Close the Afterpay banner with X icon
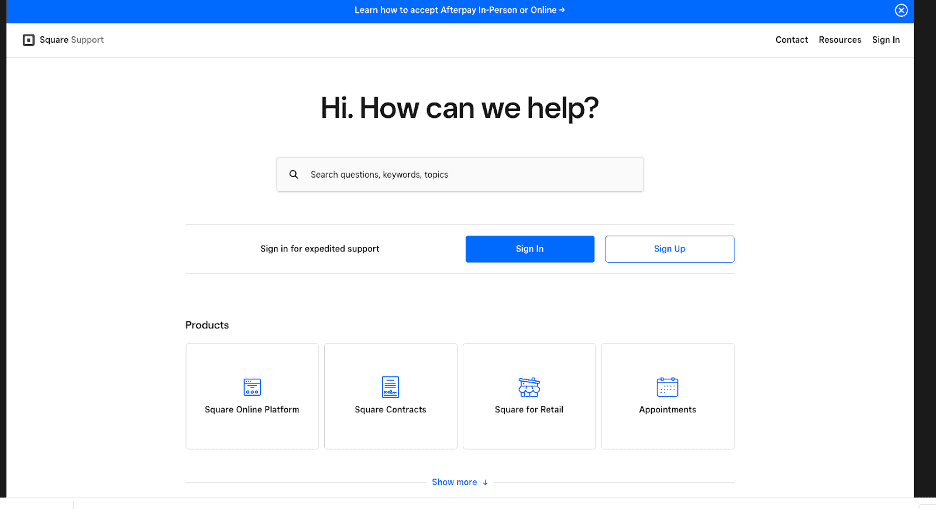 coord(901,10)
